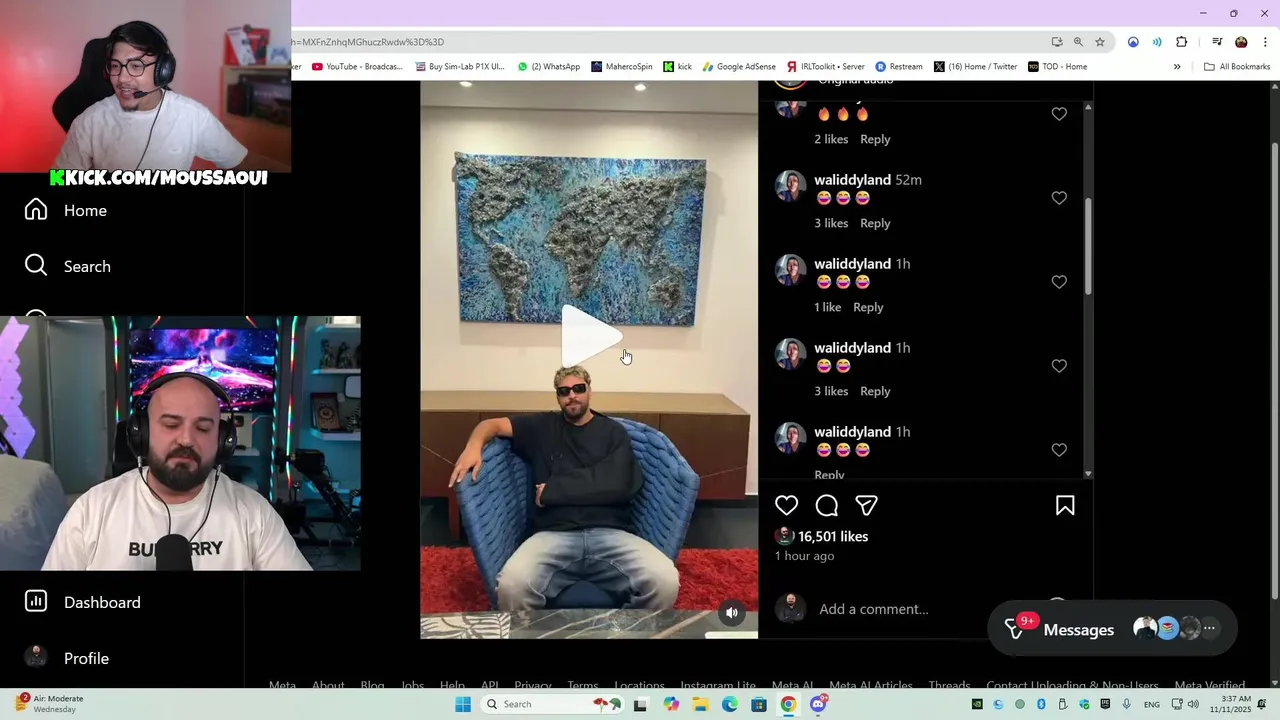Toggle the reel's sound with the speaker icon
1280x720 pixels.
732,613
